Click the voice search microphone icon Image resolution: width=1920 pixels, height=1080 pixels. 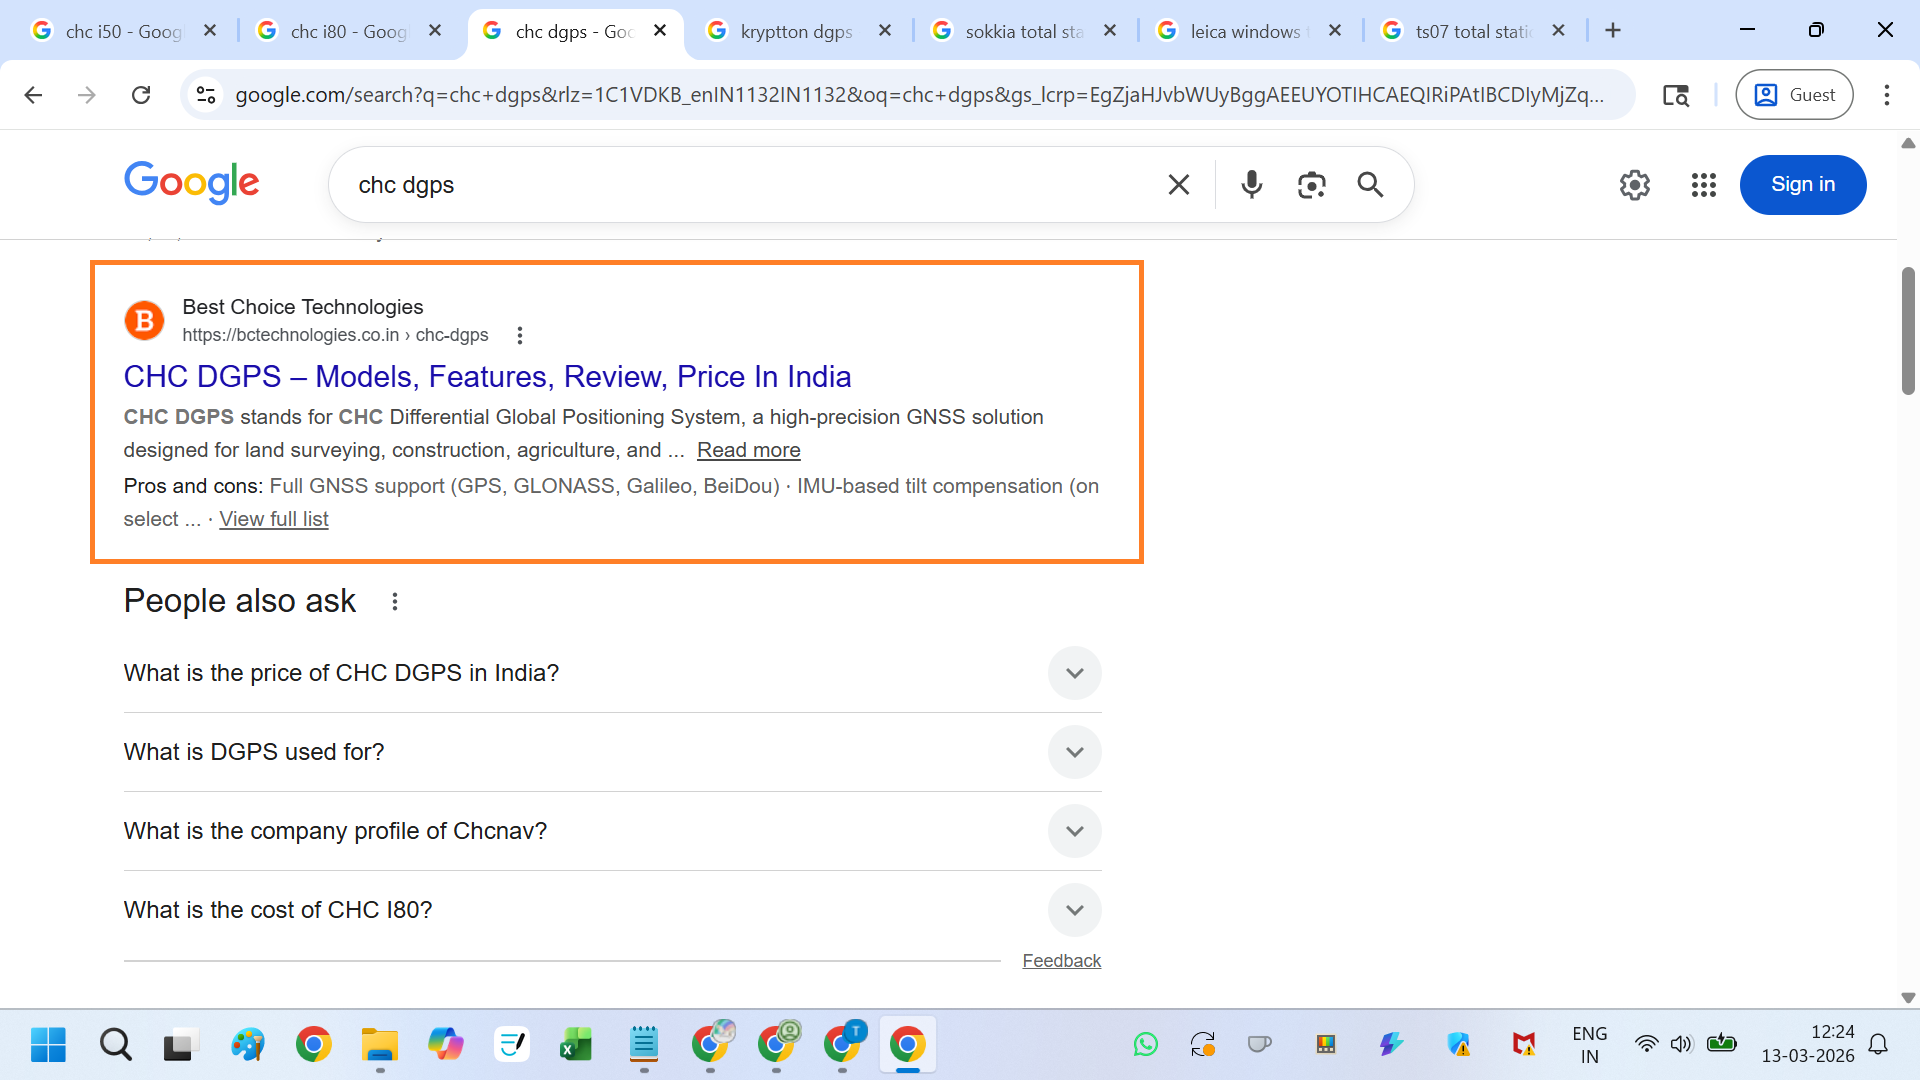1251,185
